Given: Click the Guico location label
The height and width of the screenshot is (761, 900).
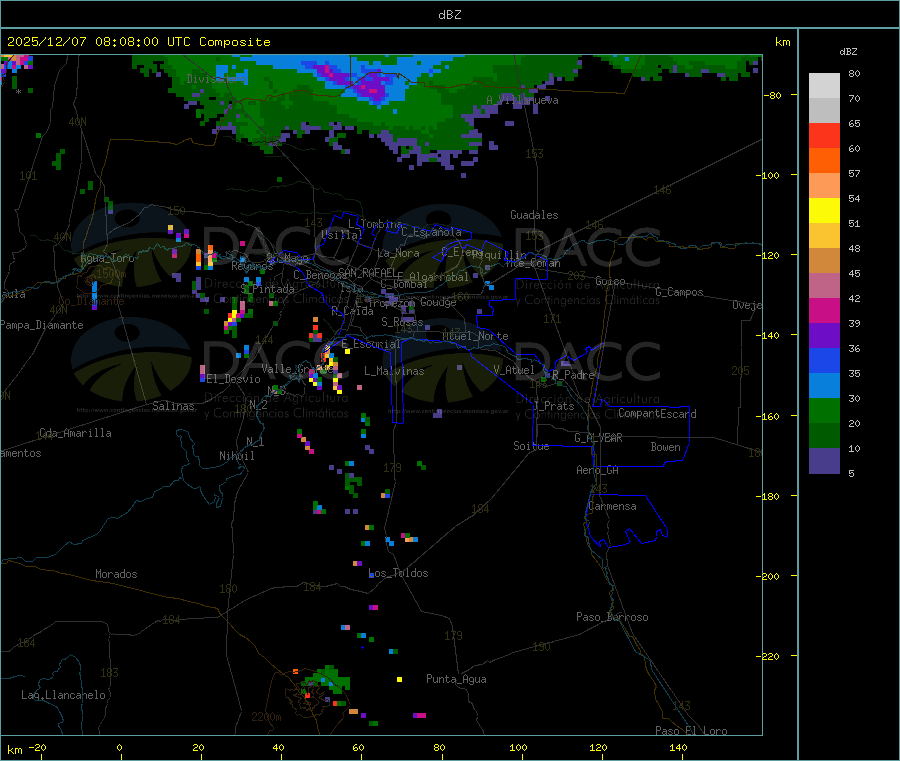Looking at the screenshot, I should pos(610,281).
